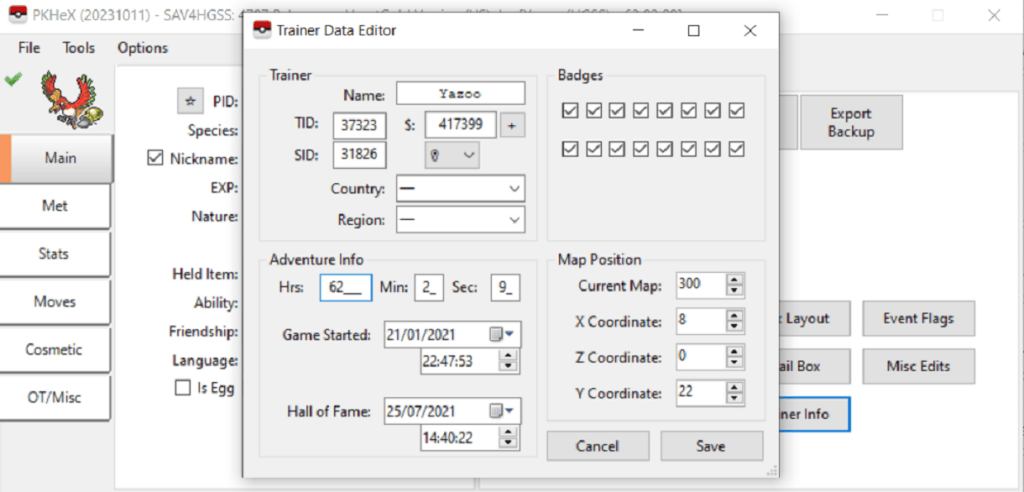1024x492 pixels.
Task: Toggle the Nickname checkbox
Action: tap(155, 158)
